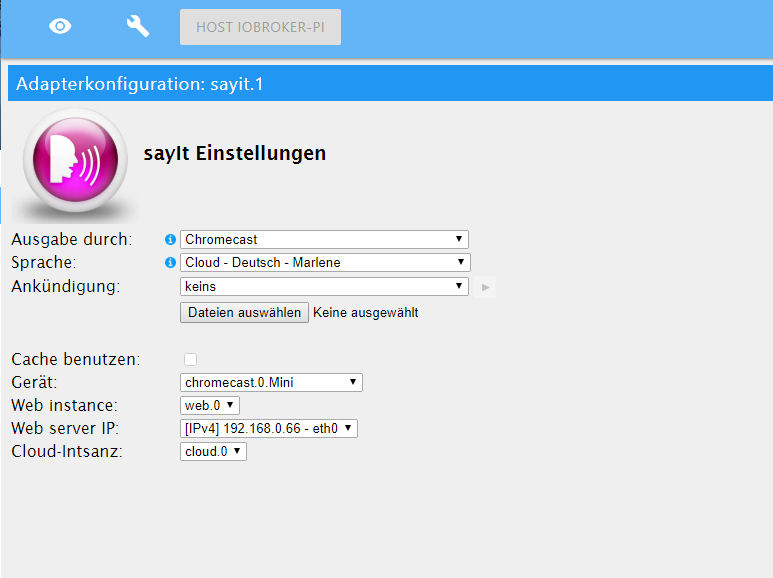Click the Adapterkonfiguration: sayit.1 title
Screen dimensions: 773x578
click(x=140, y=84)
